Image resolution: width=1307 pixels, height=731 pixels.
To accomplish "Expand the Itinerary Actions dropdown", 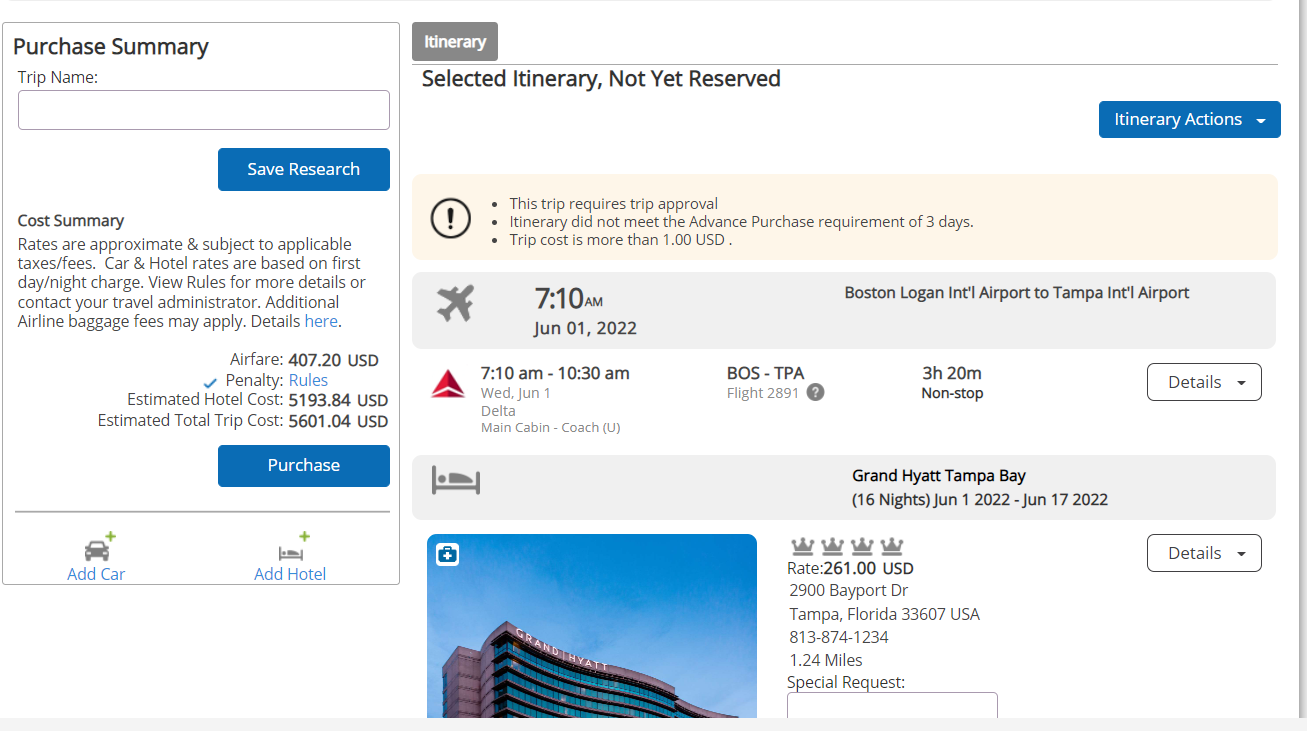I will (1189, 120).
